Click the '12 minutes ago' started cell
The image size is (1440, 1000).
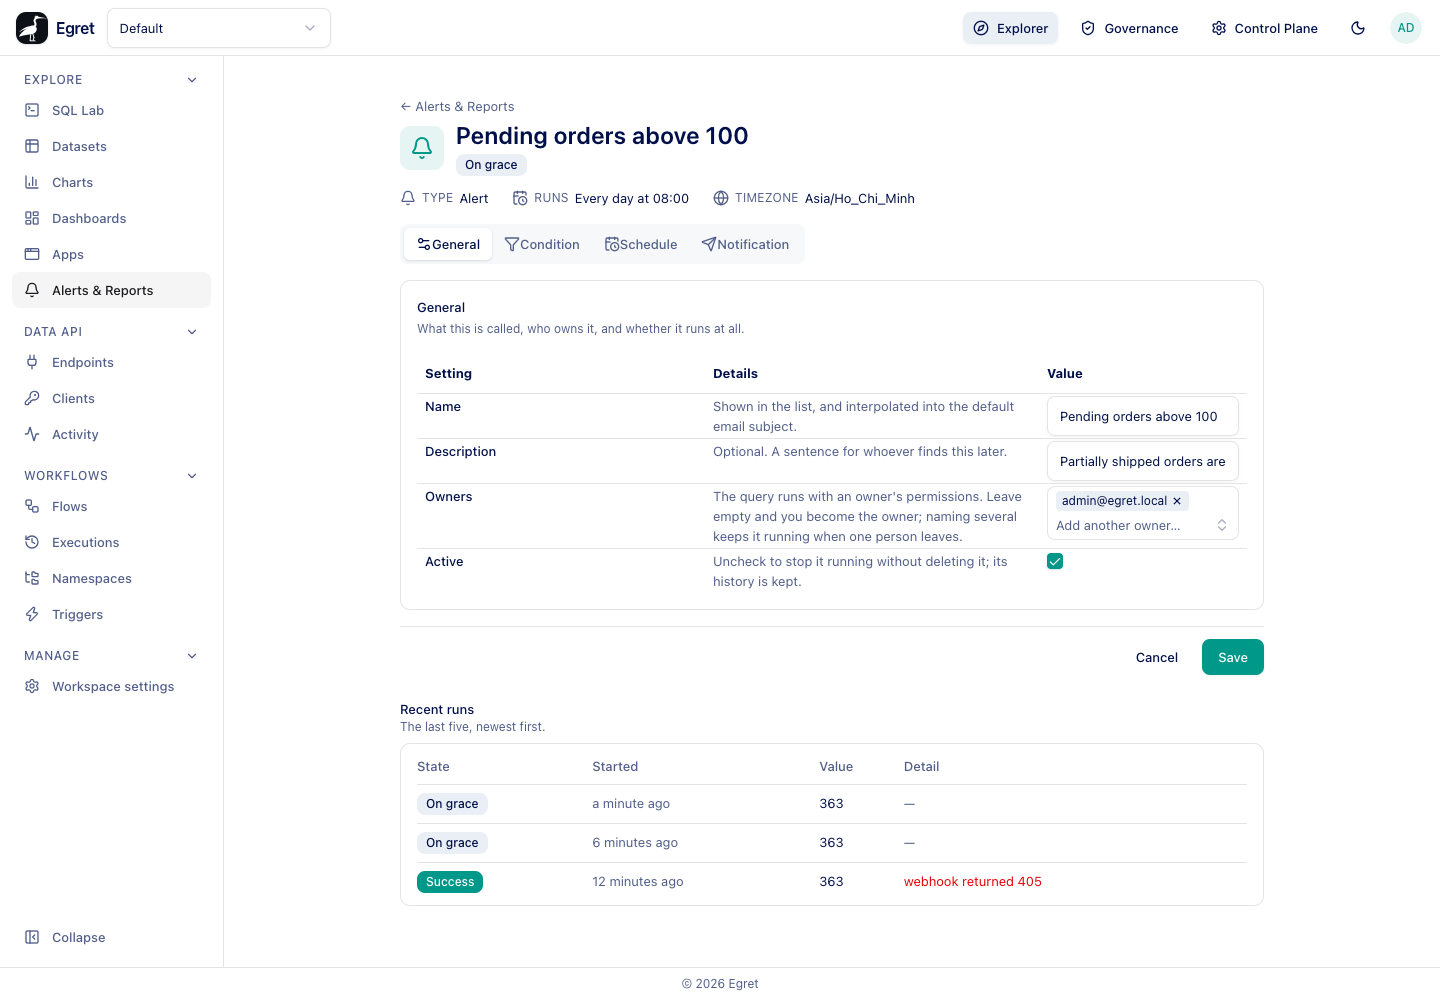(x=638, y=881)
